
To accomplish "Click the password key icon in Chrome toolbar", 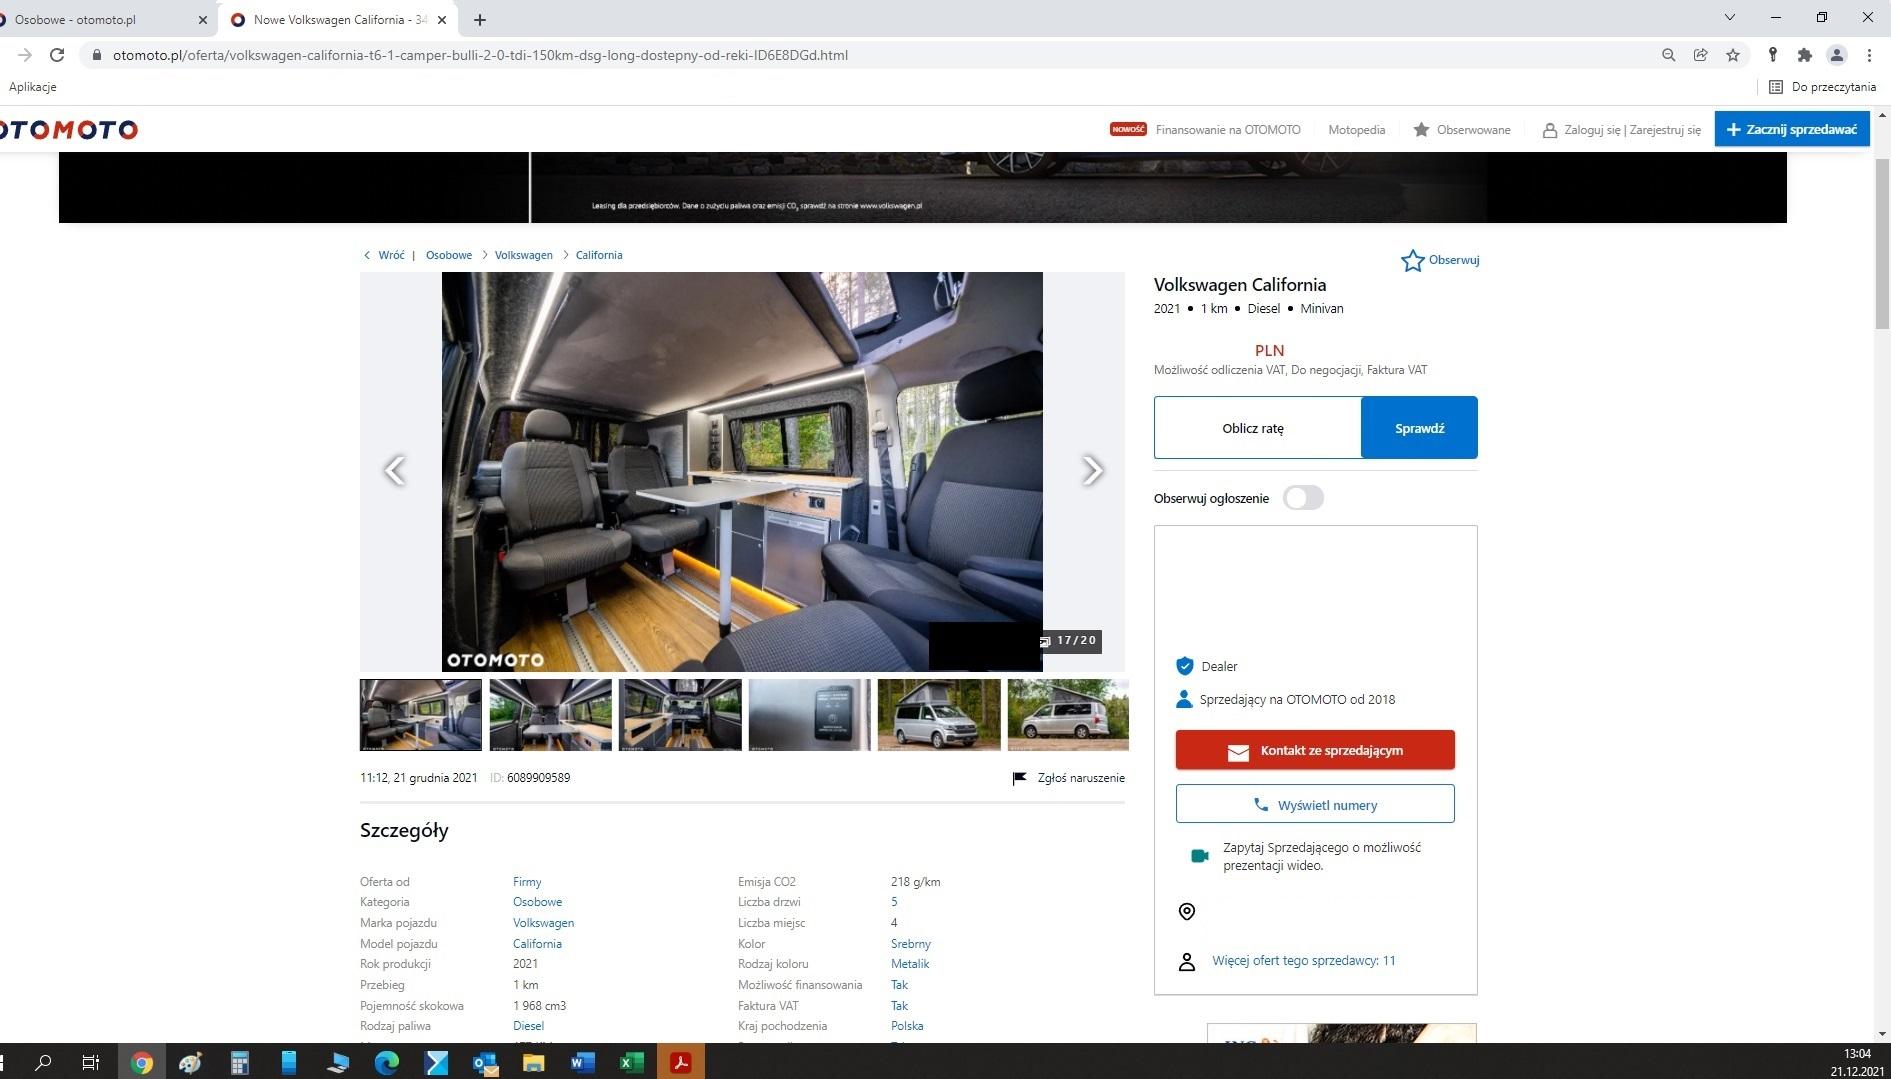I will (x=1772, y=55).
